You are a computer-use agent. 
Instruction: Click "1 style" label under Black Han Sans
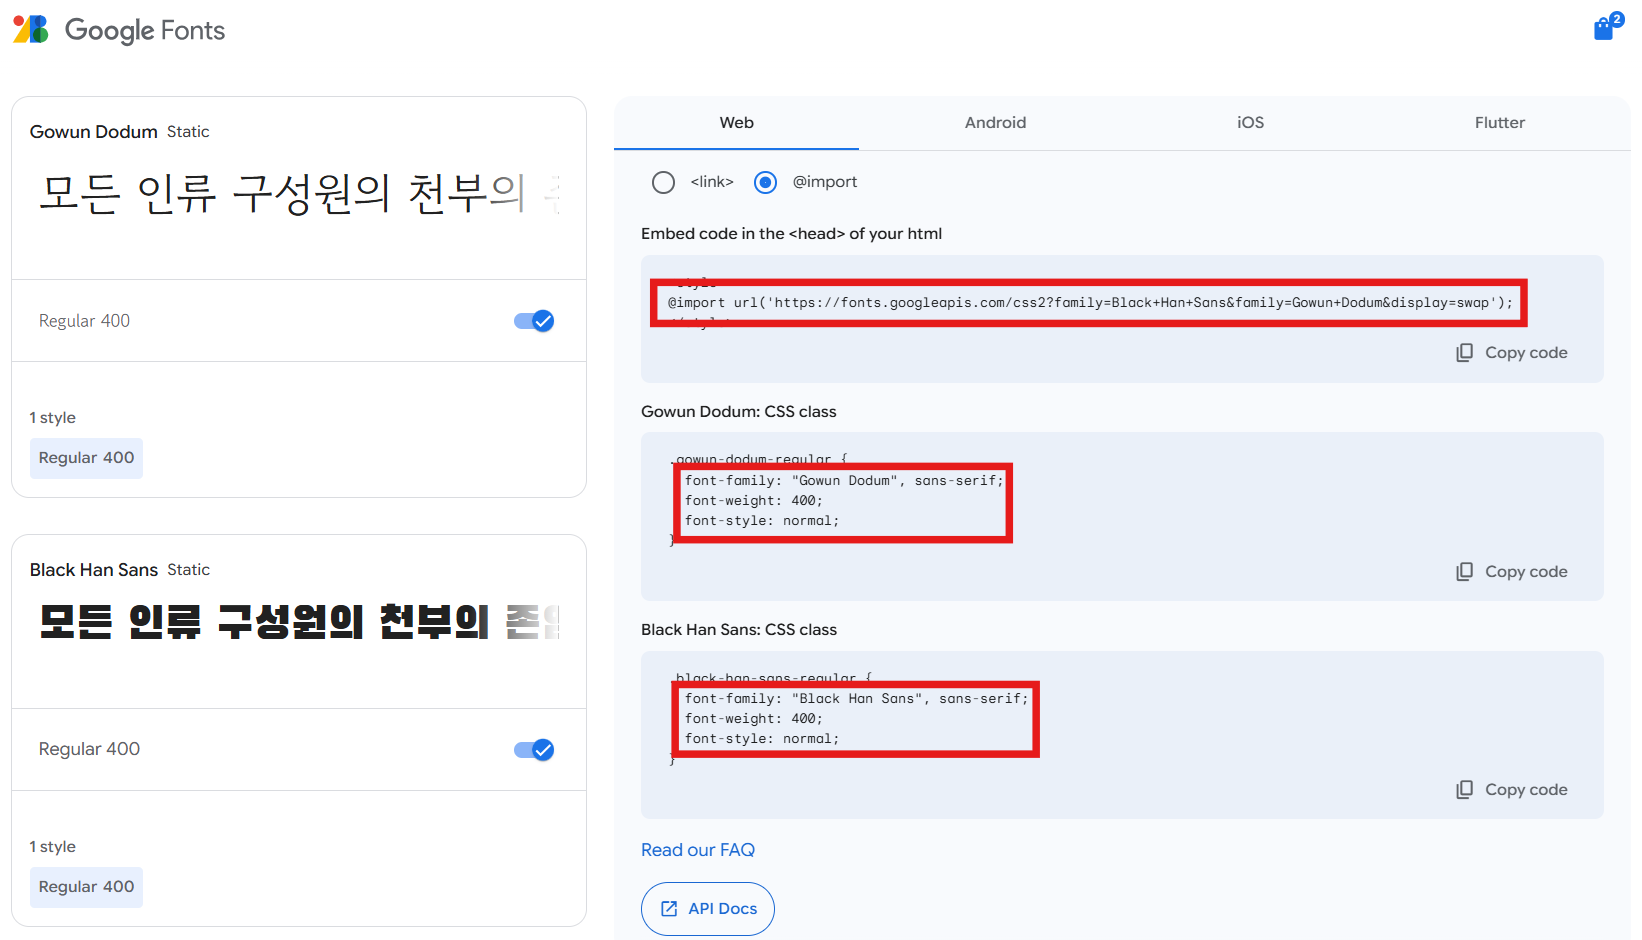pyautogui.click(x=53, y=847)
